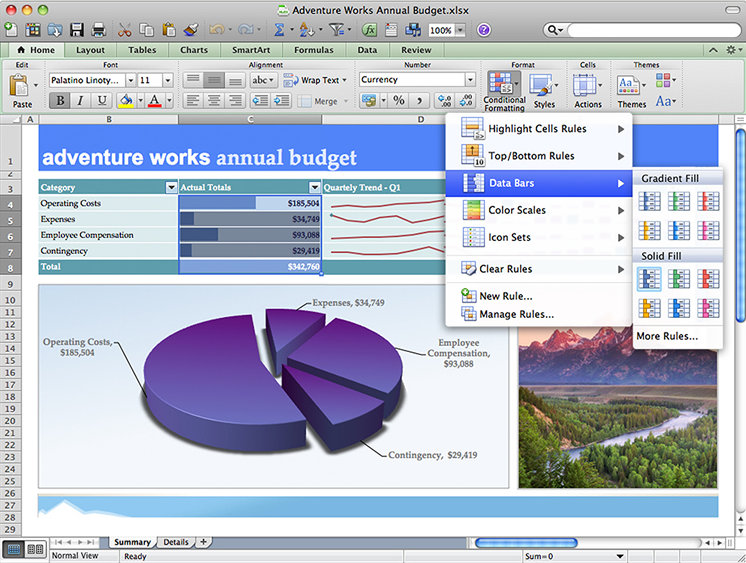746x563 pixels.
Task: Open the Actual Totals filter dropdown
Action: coord(314,188)
